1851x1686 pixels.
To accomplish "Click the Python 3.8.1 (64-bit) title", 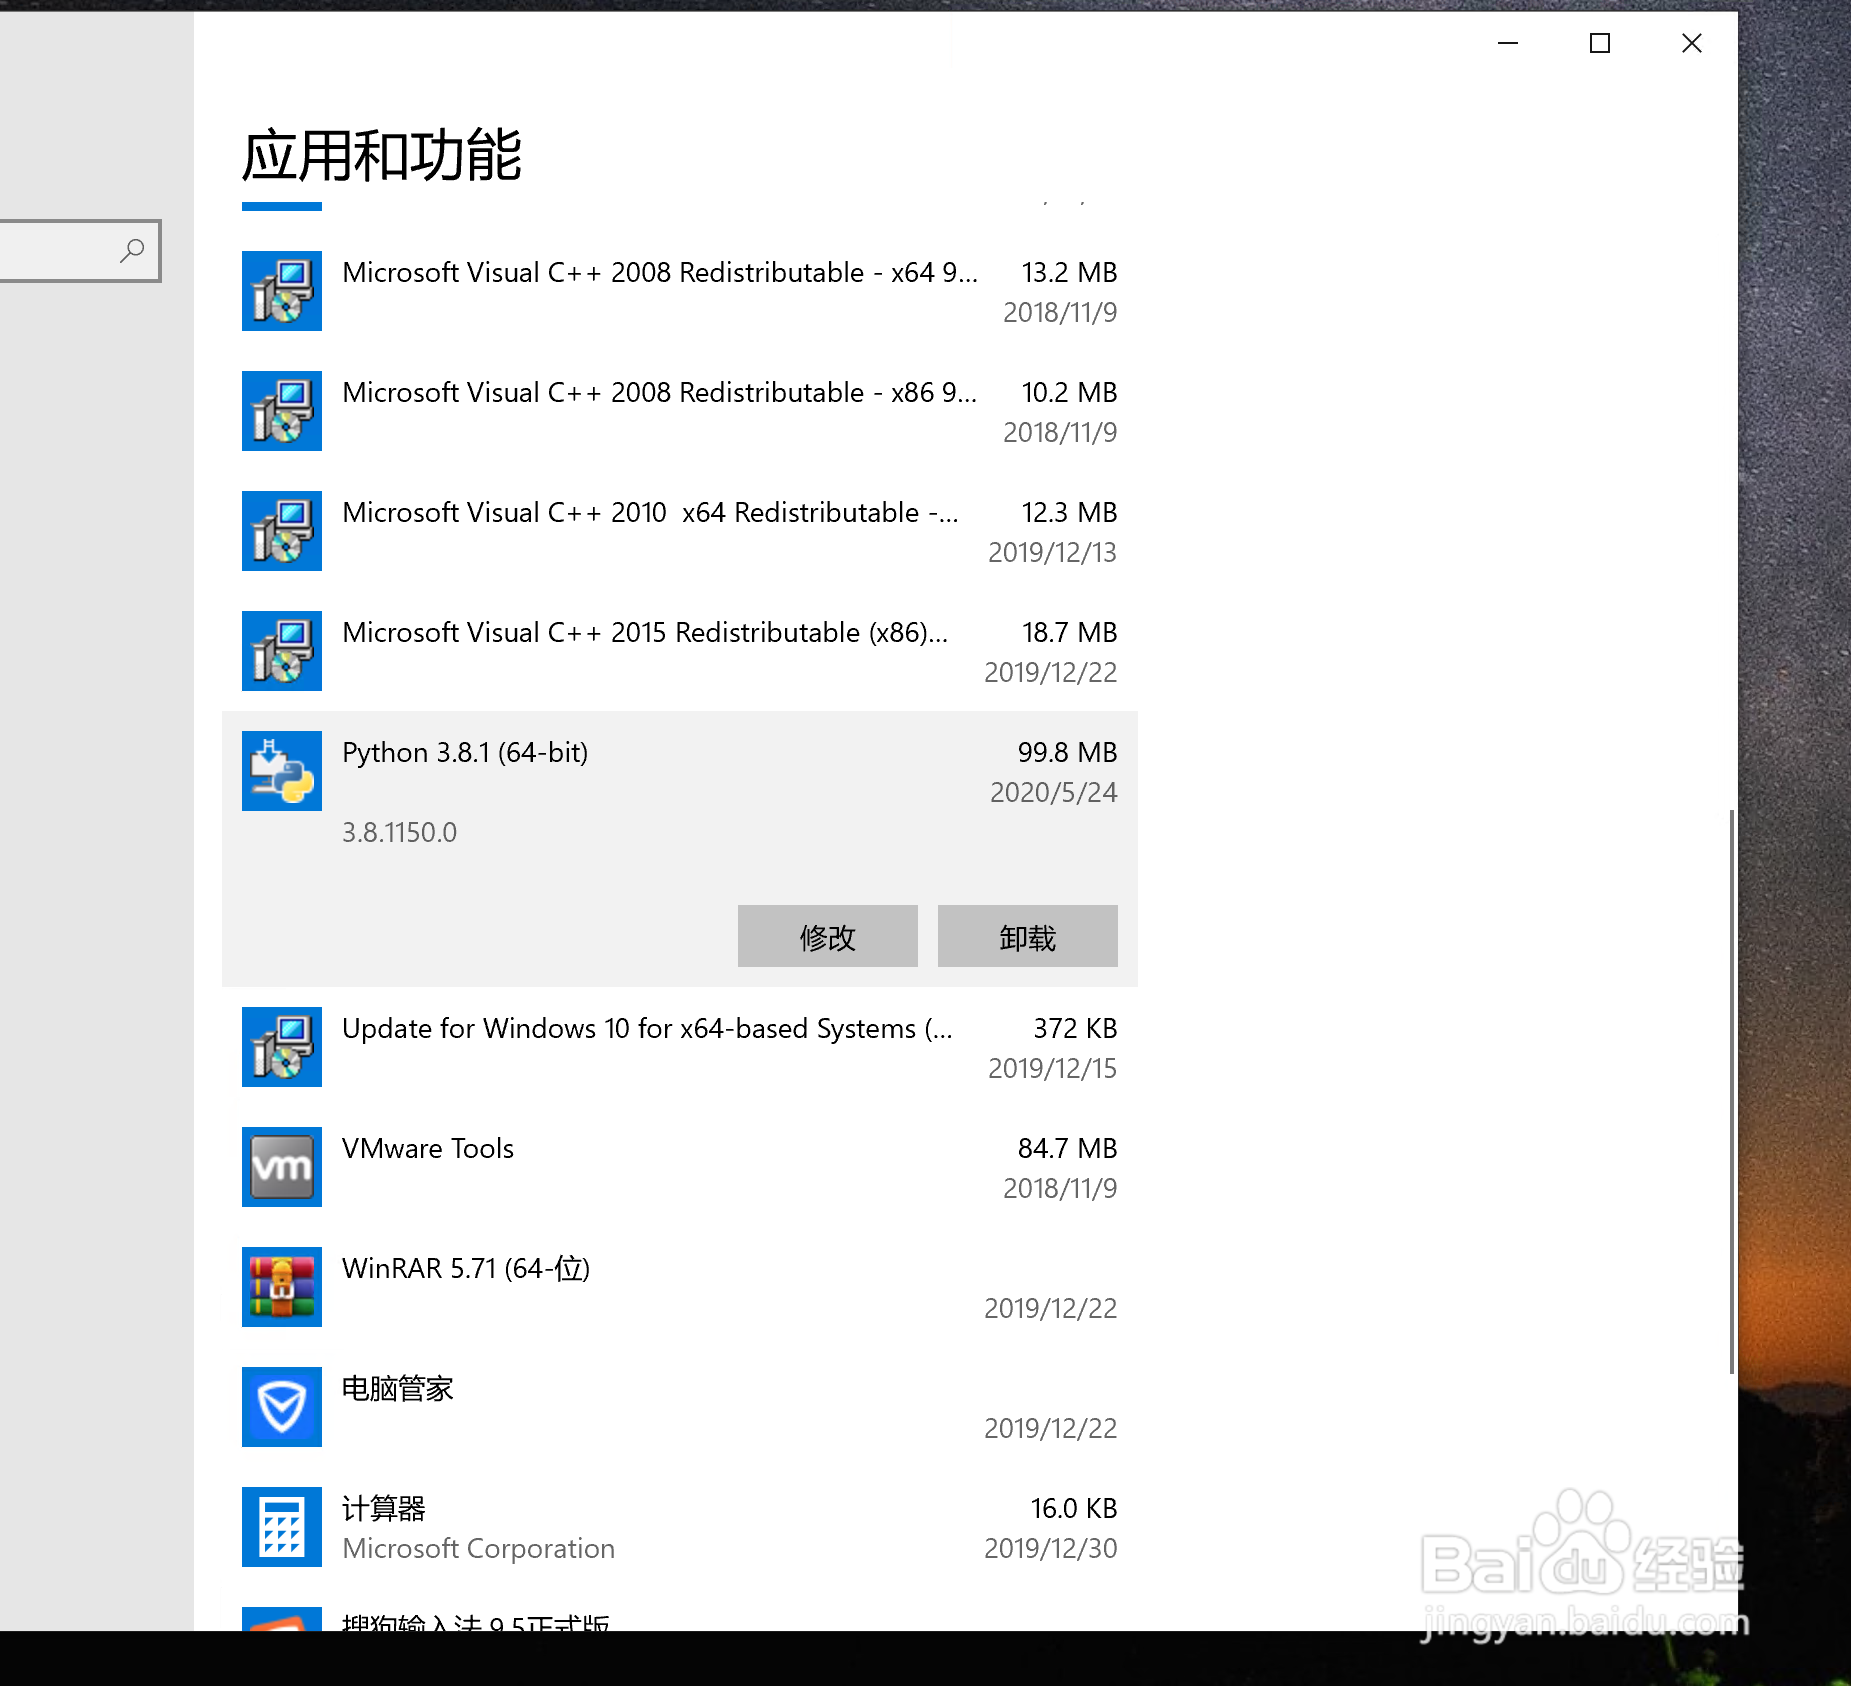I will (465, 752).
